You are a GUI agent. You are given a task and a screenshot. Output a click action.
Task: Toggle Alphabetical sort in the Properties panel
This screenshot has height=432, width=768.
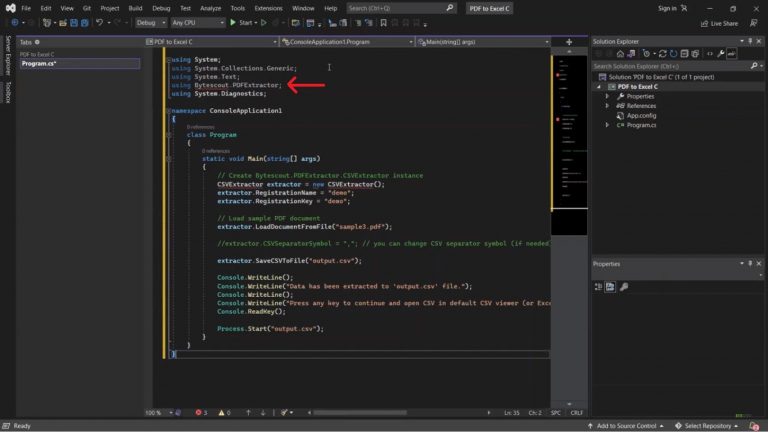610,287
